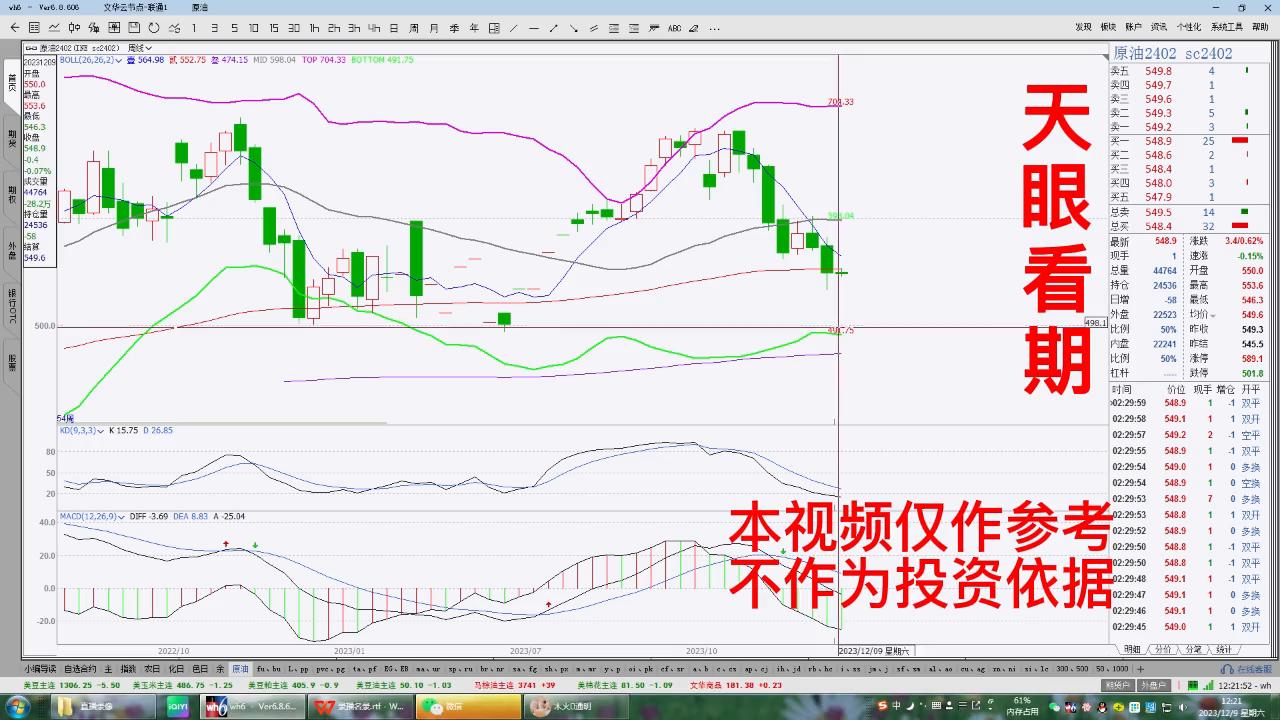
Task: Set chart period to 1 minute
Action: (x=194, y=28)
